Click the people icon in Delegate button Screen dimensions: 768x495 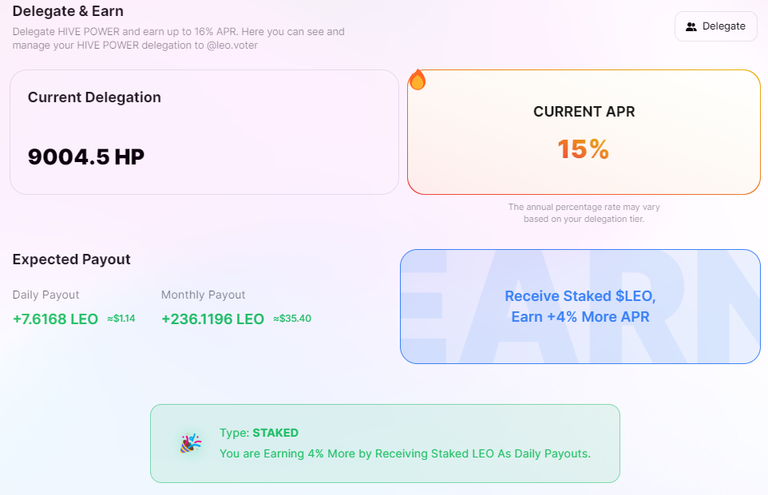(691, 26)
